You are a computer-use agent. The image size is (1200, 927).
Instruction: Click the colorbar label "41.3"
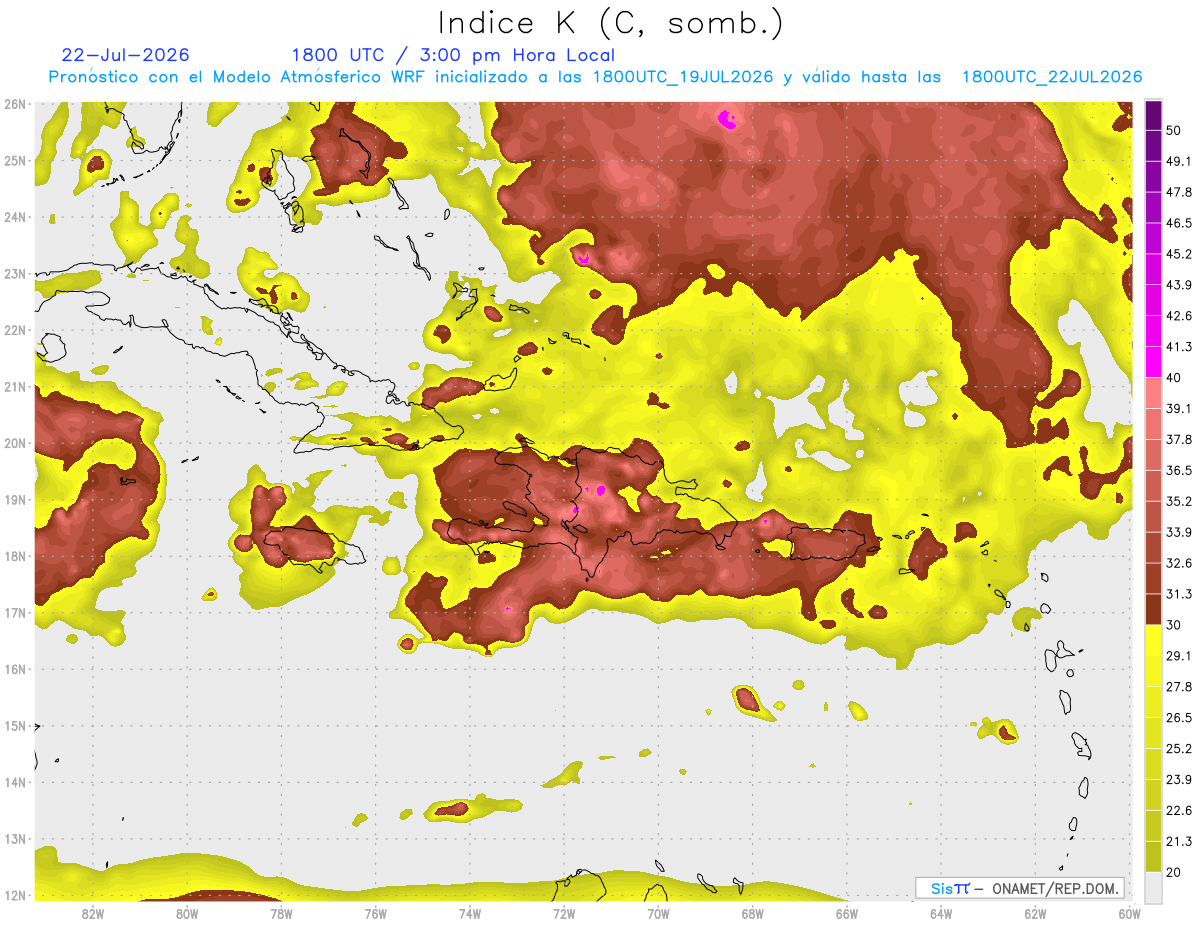[1179, 347]
